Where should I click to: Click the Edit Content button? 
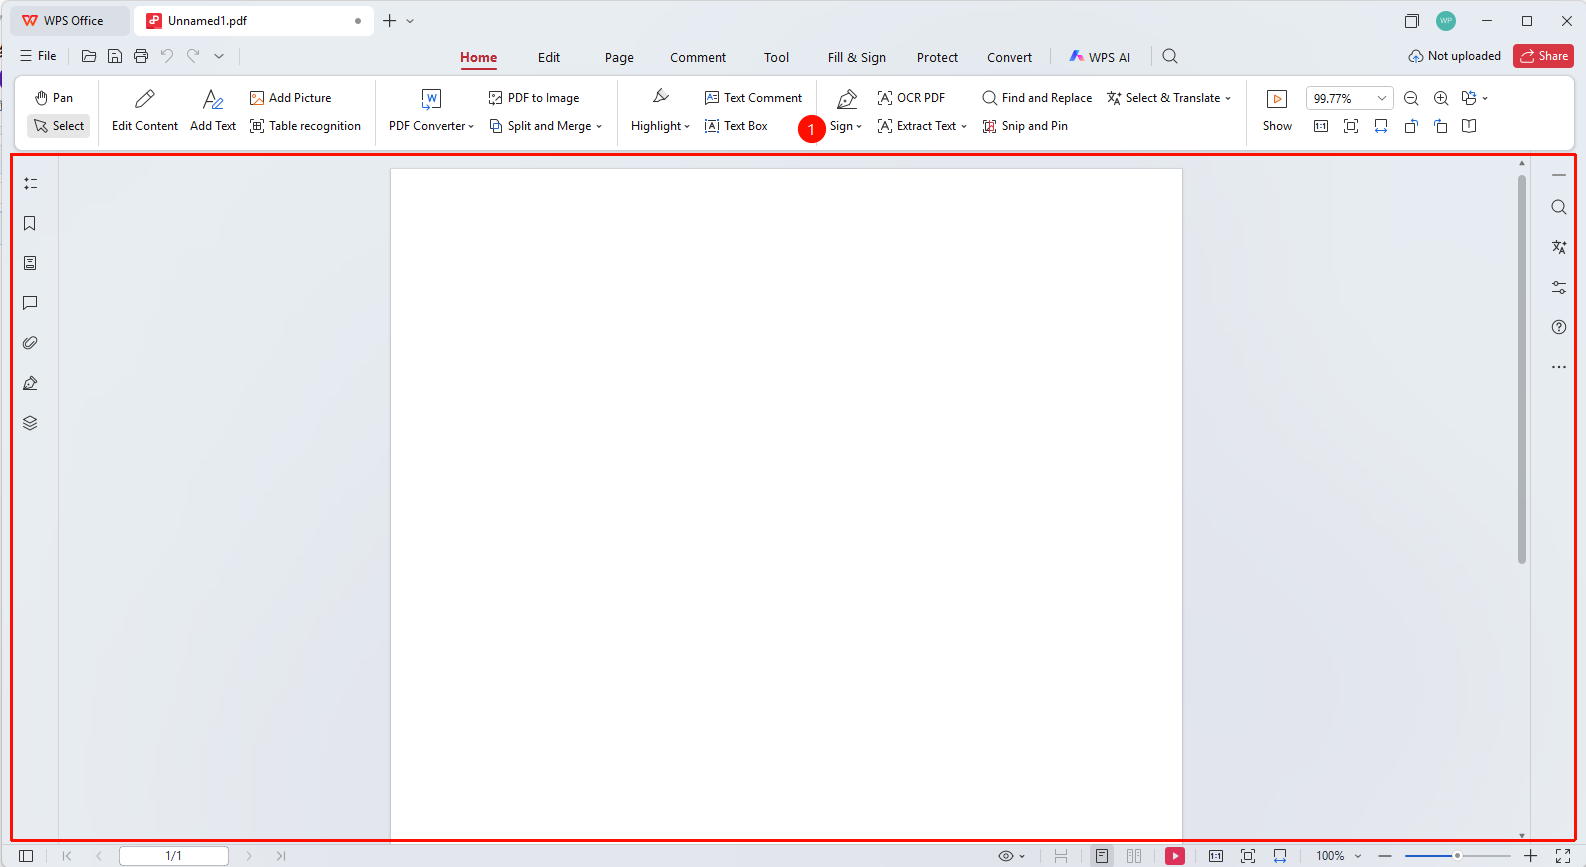(145, 111)
